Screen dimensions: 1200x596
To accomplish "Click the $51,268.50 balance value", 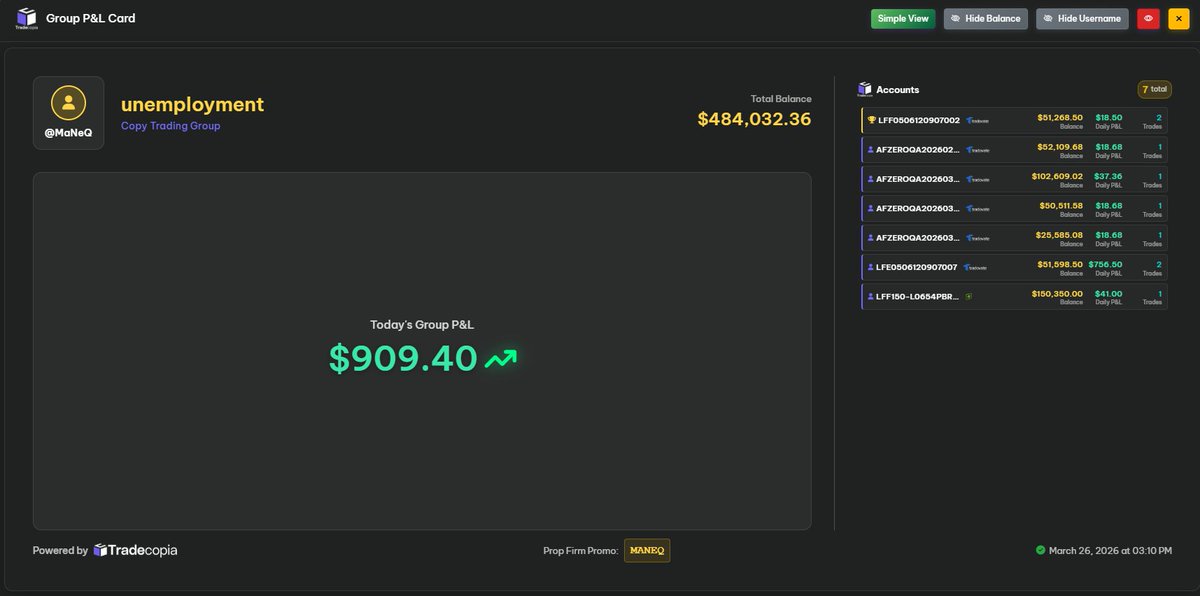I will (x=1060, y=117).
